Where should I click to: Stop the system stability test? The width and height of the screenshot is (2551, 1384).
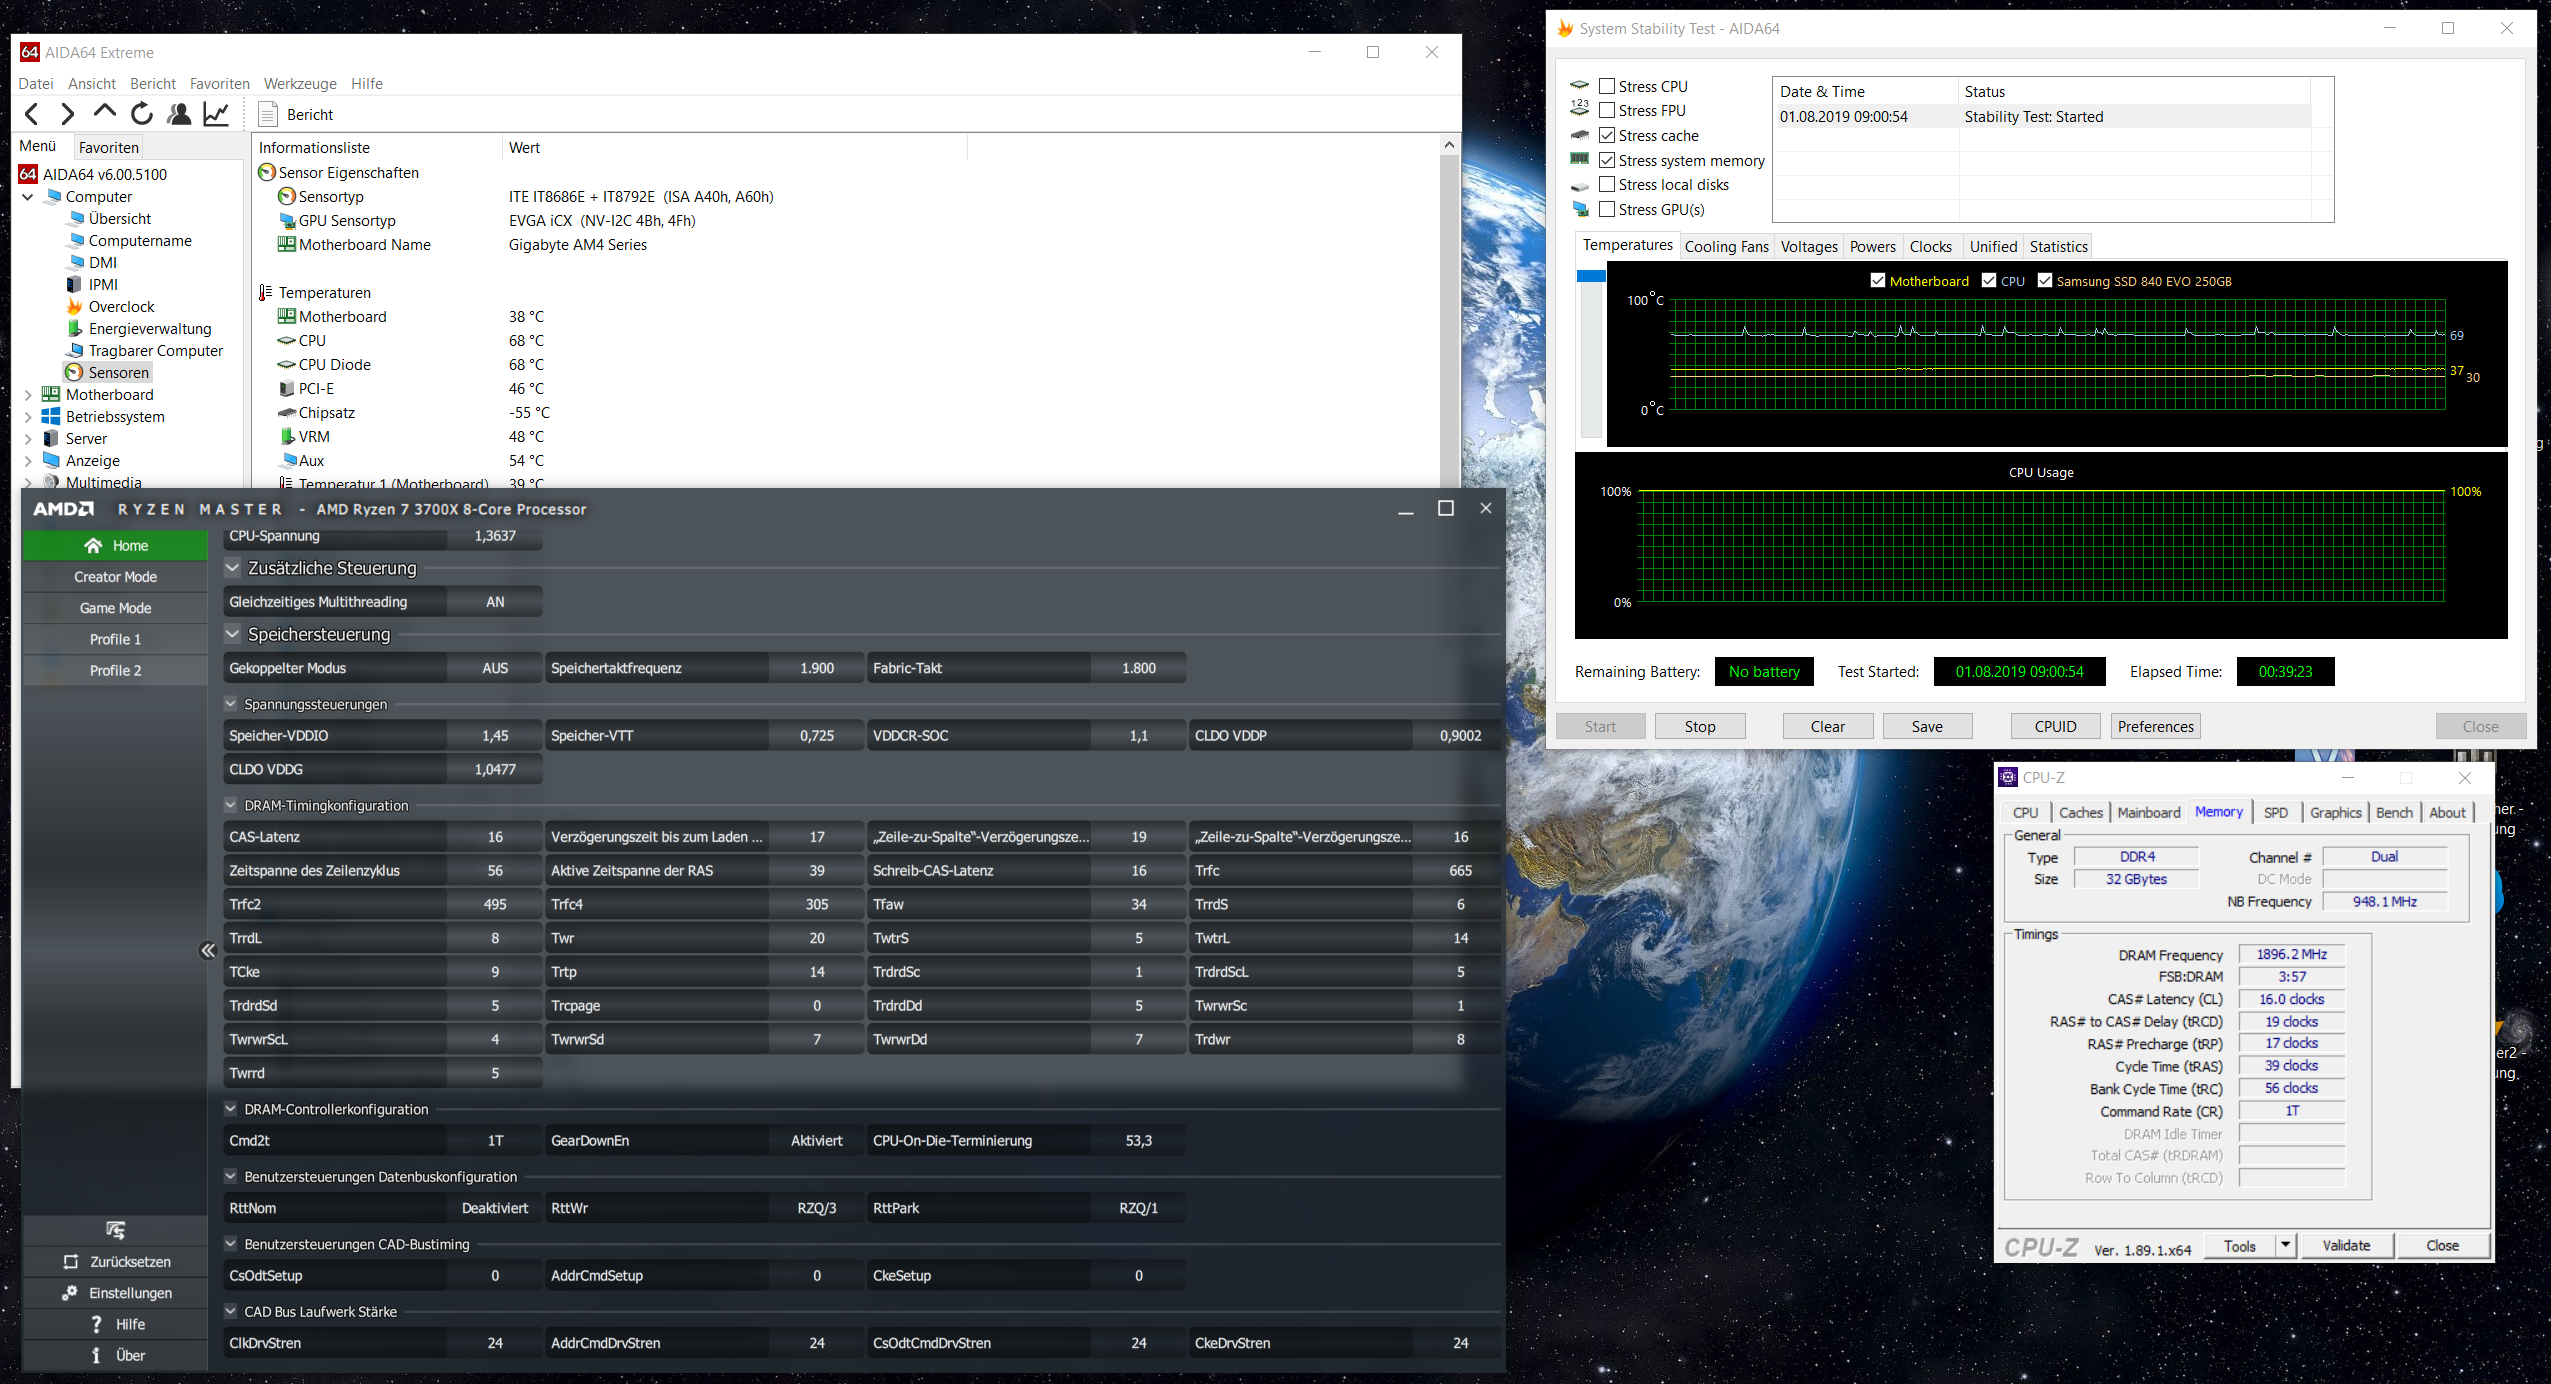tap(1699, 726)
